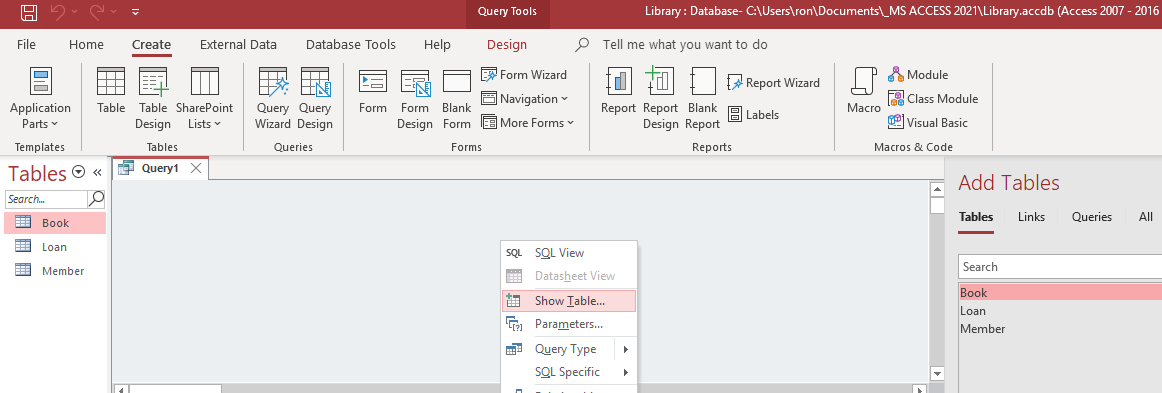Switch to the Query Tools Design tab

click(507, 44)
